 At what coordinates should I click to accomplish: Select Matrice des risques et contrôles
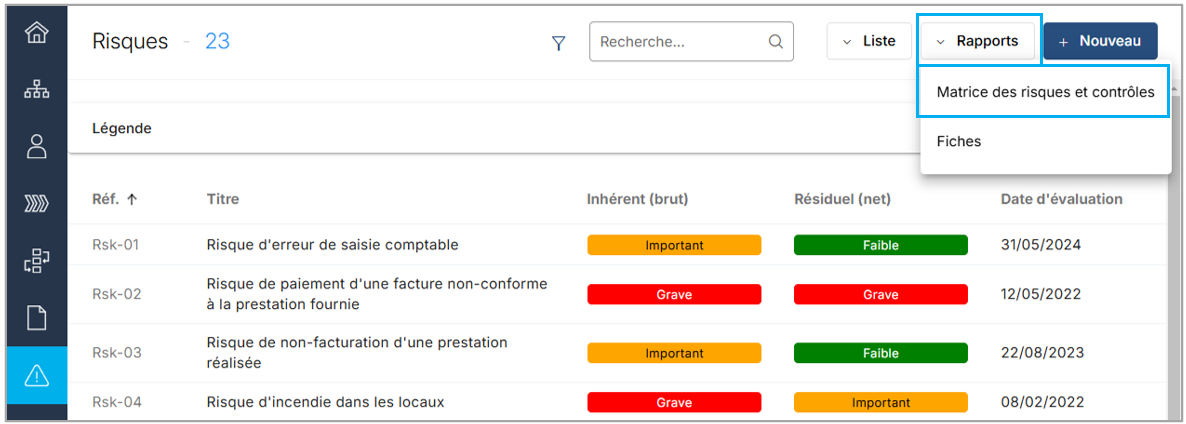[1045, 92]
